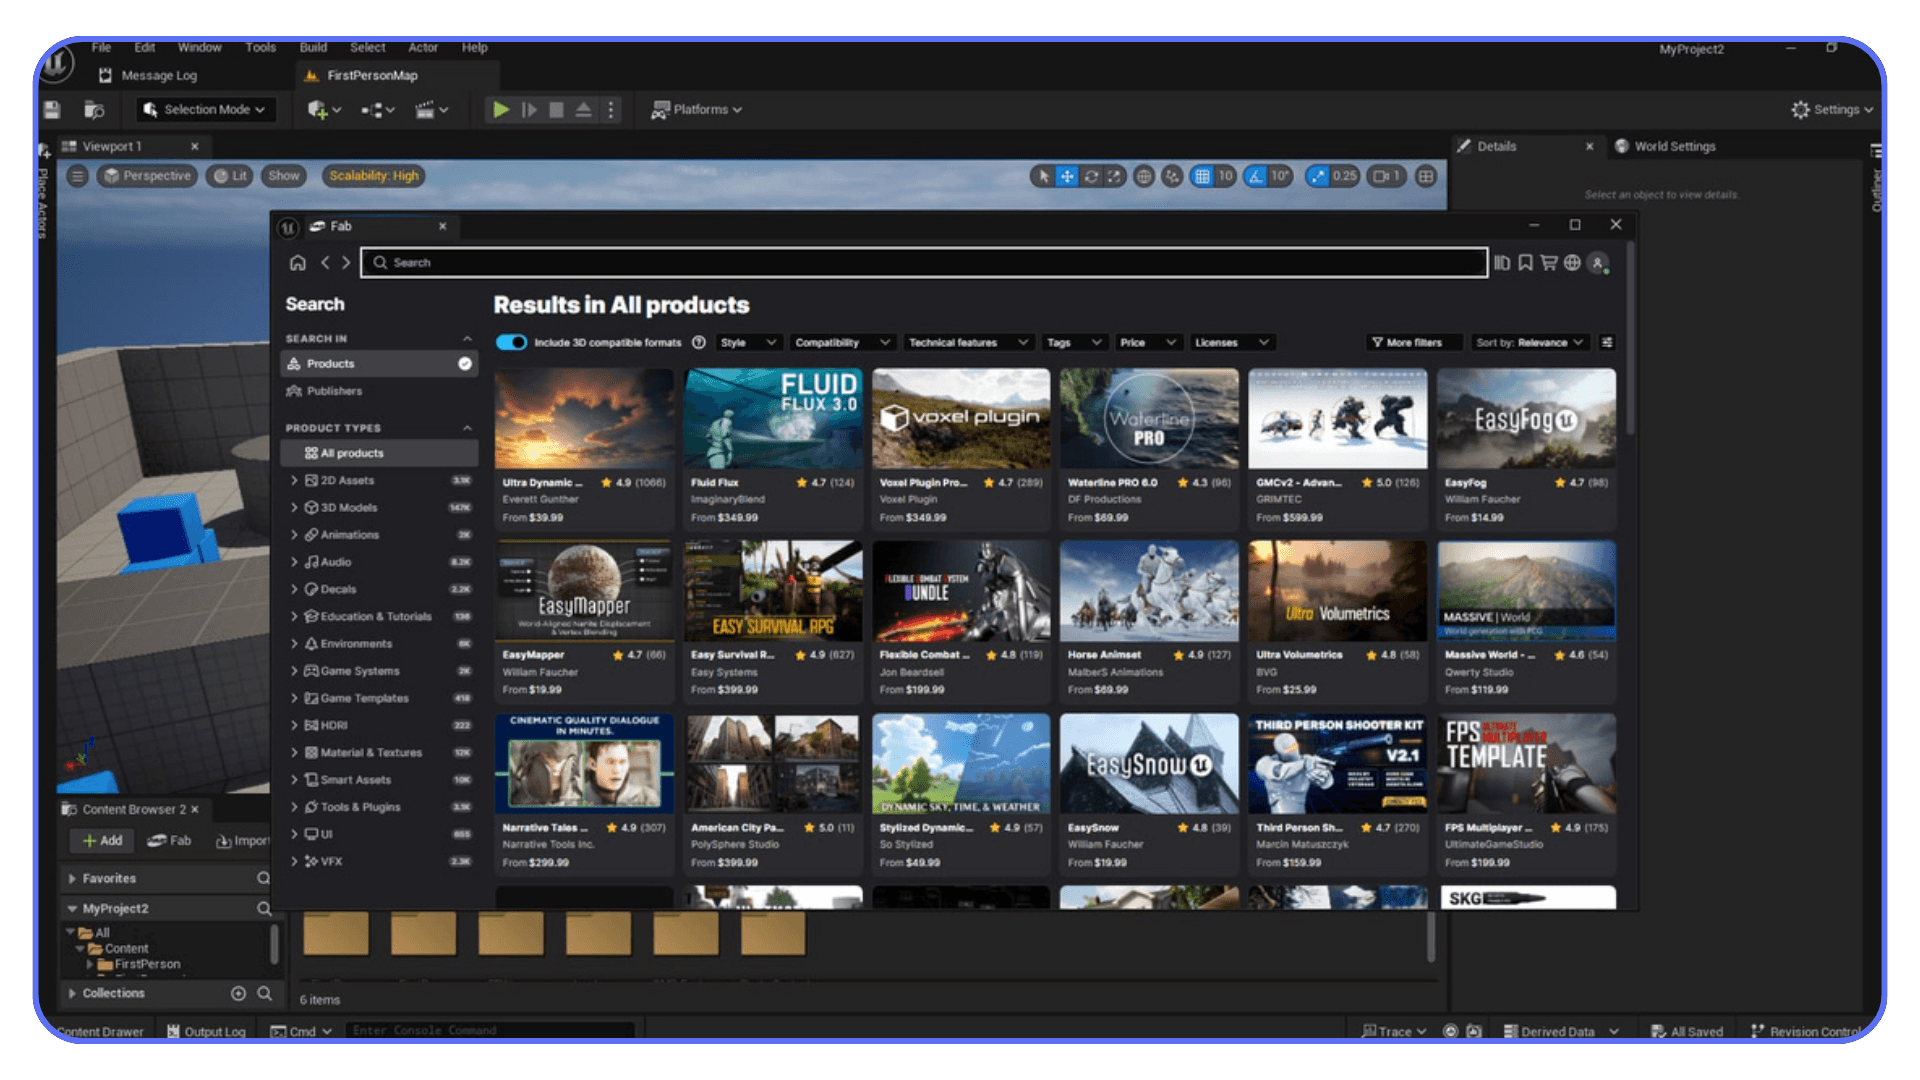Image resolution: width=1920 pixels, height=1080 pixels.
Task: Click the Fab search input field
Action: [x=924, y=263]
